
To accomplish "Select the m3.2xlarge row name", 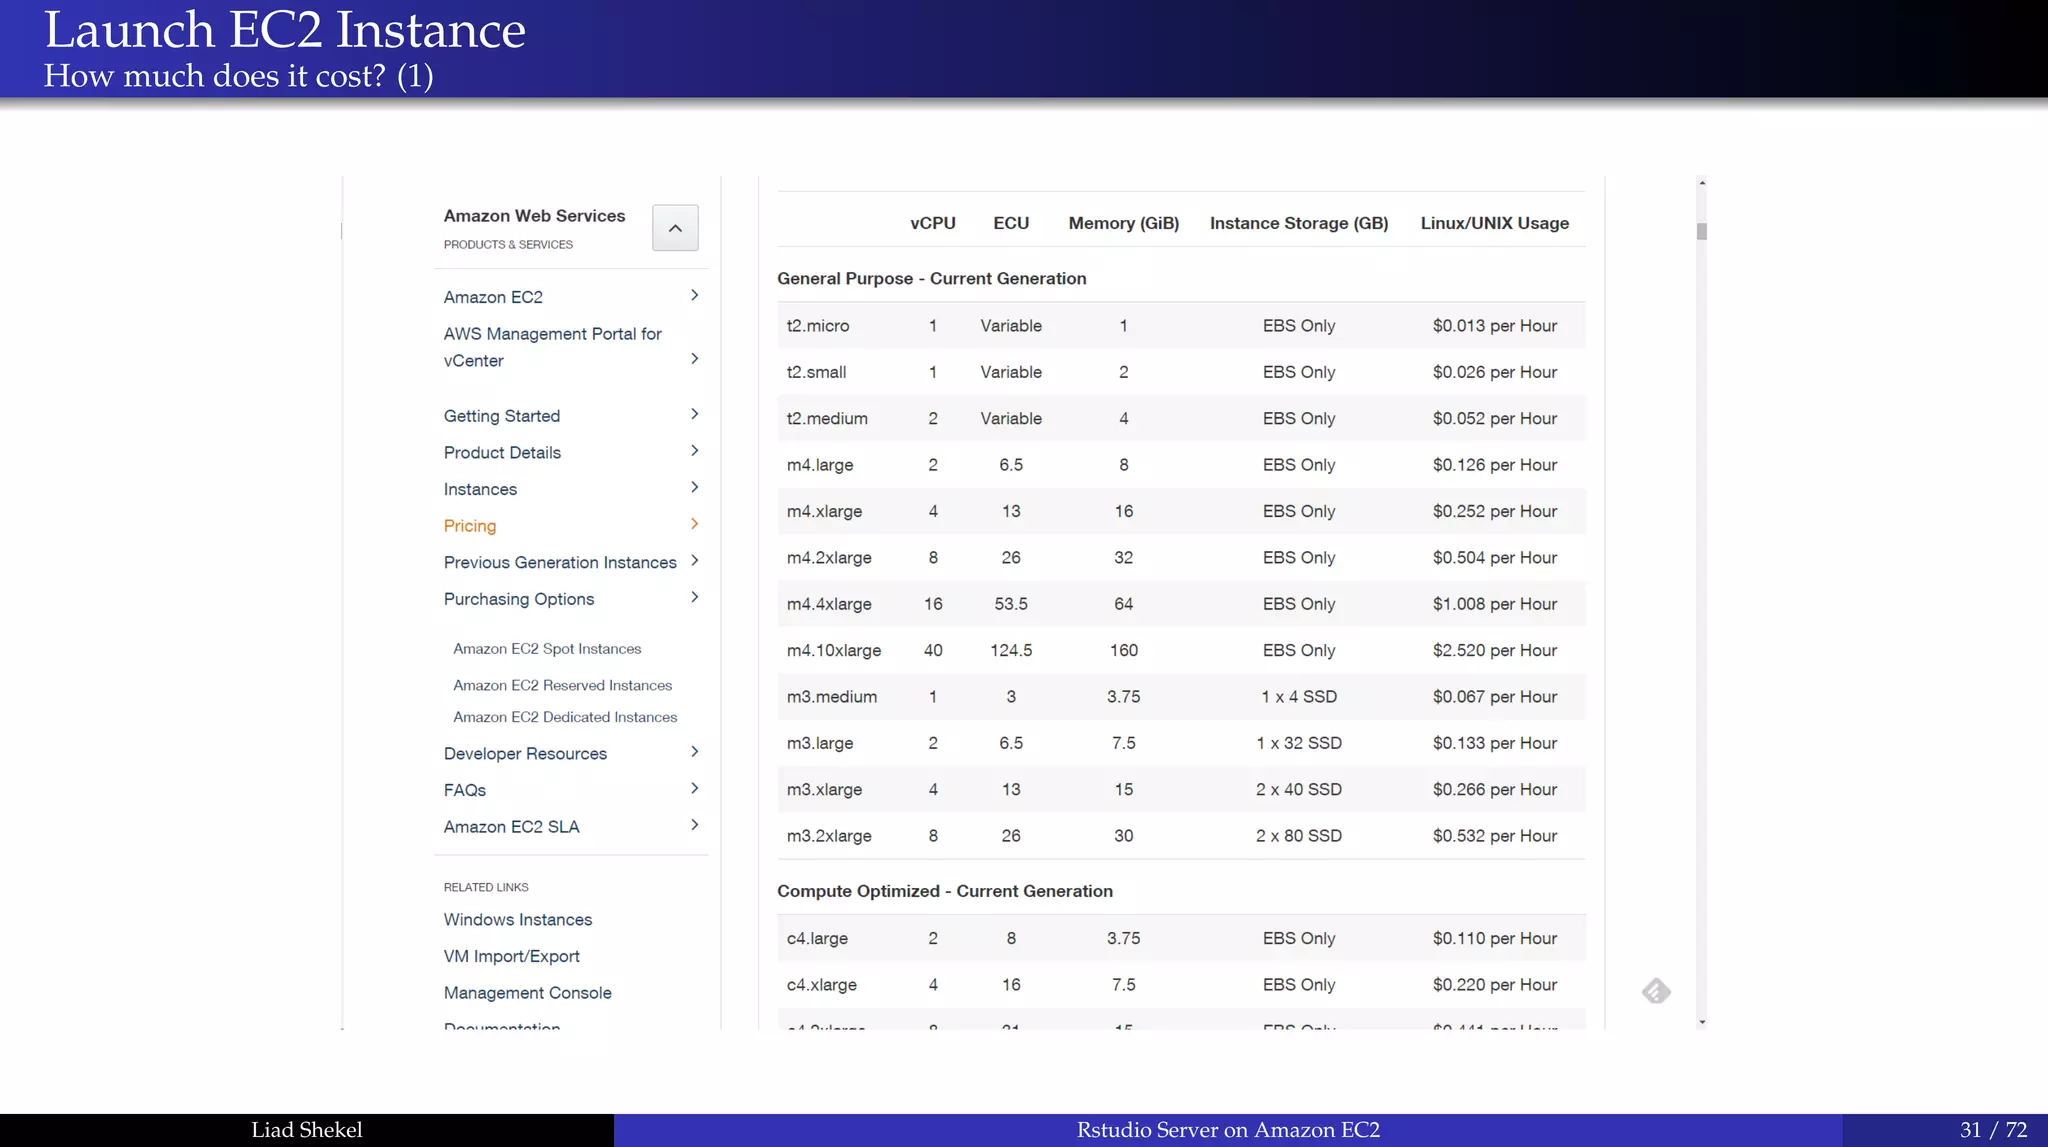I will coord(829,836).
